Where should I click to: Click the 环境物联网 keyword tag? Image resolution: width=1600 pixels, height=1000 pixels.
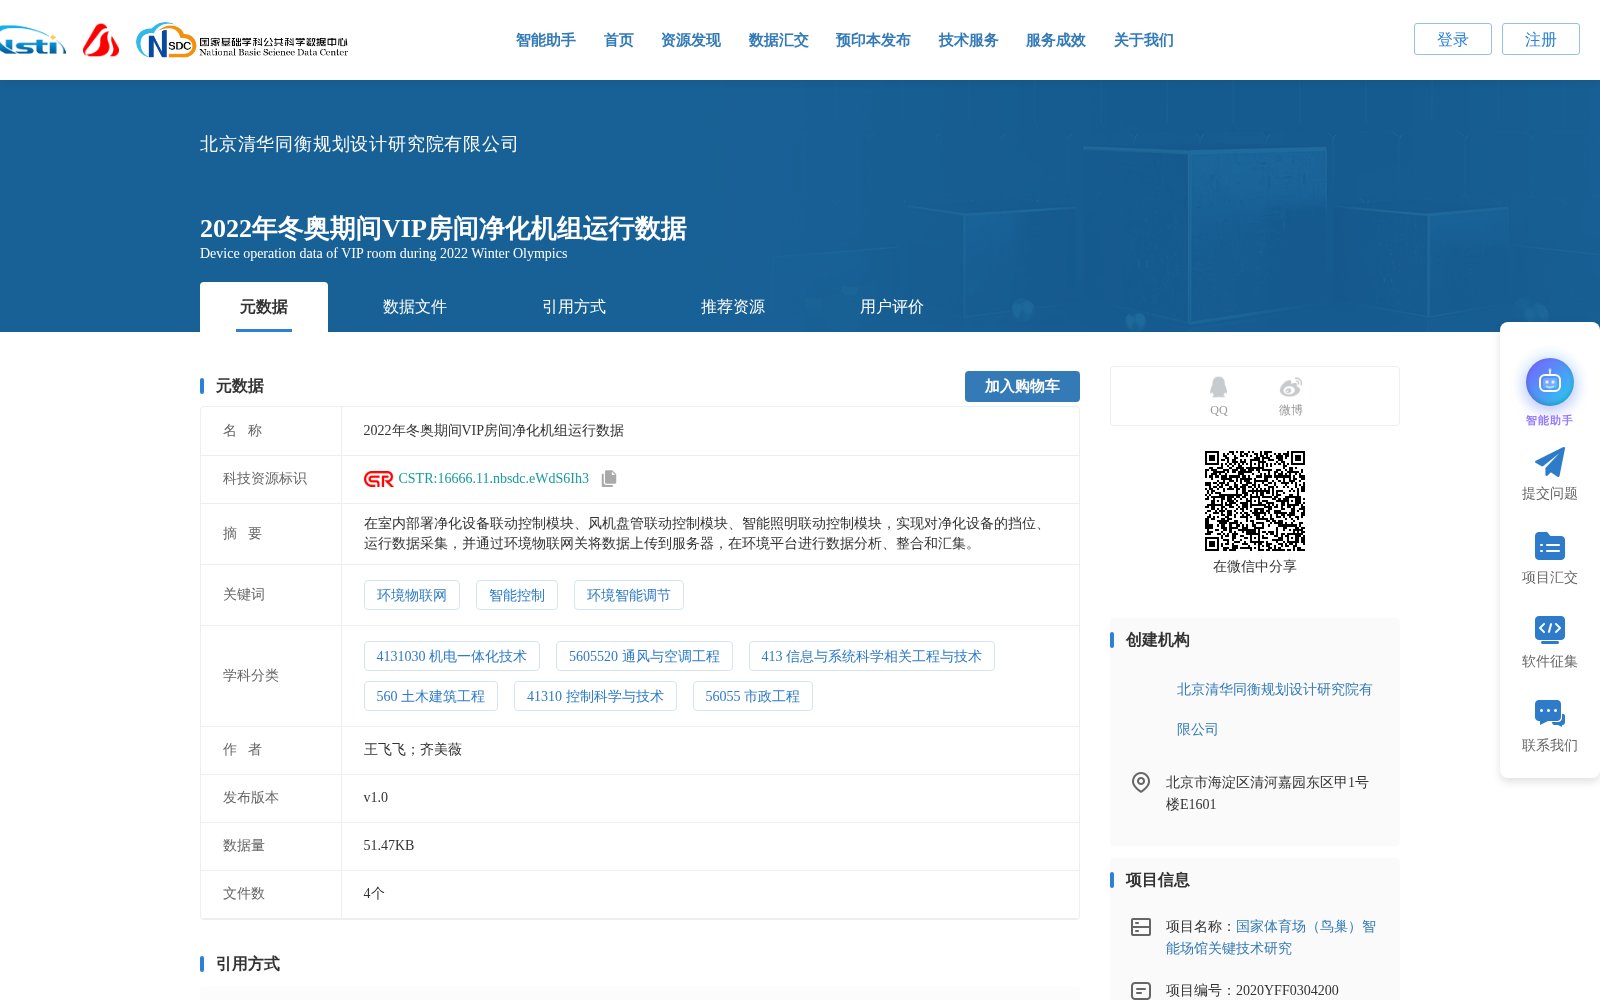[x=411, y=595]
